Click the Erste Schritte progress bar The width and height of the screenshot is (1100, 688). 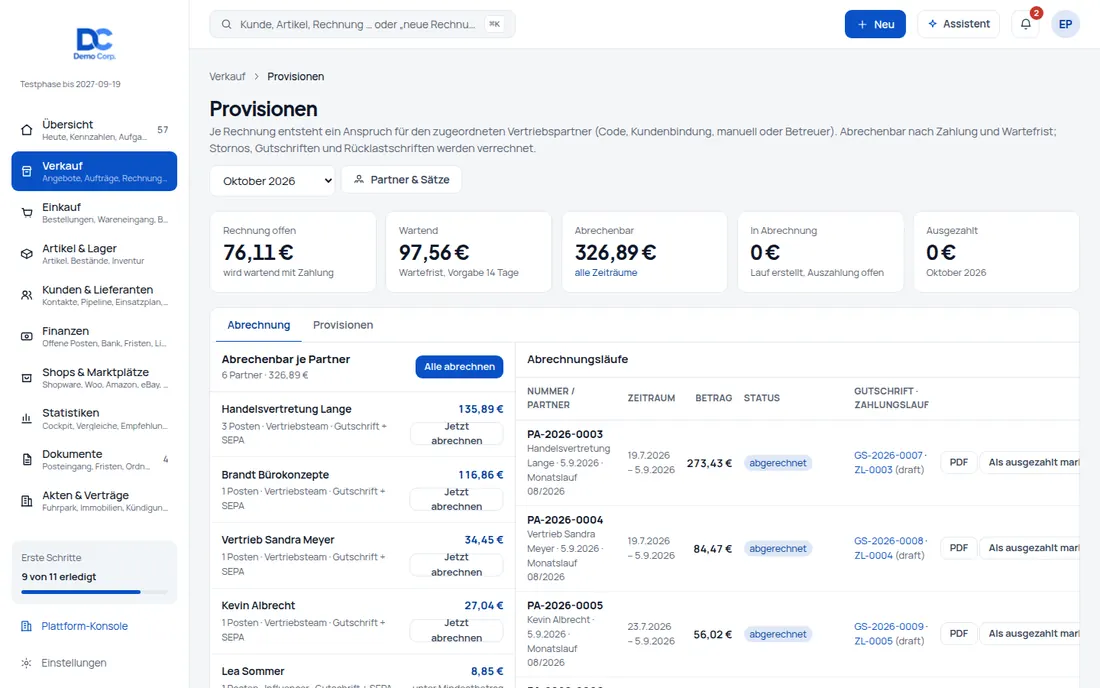click(x=94, y=592)
